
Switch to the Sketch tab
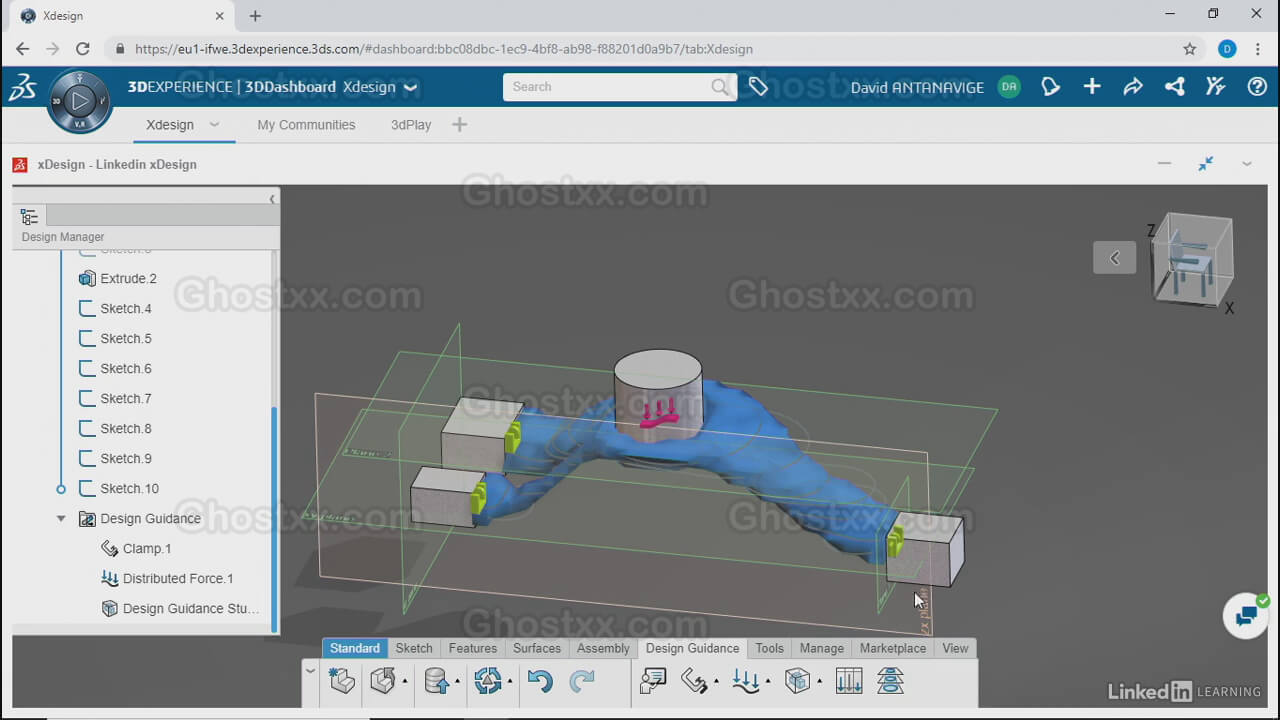point(414,648)
